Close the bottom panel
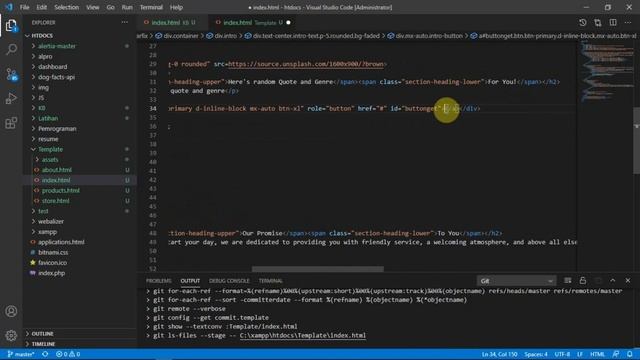640x360 pixels. pyautogui.click(x=628, y=280)
